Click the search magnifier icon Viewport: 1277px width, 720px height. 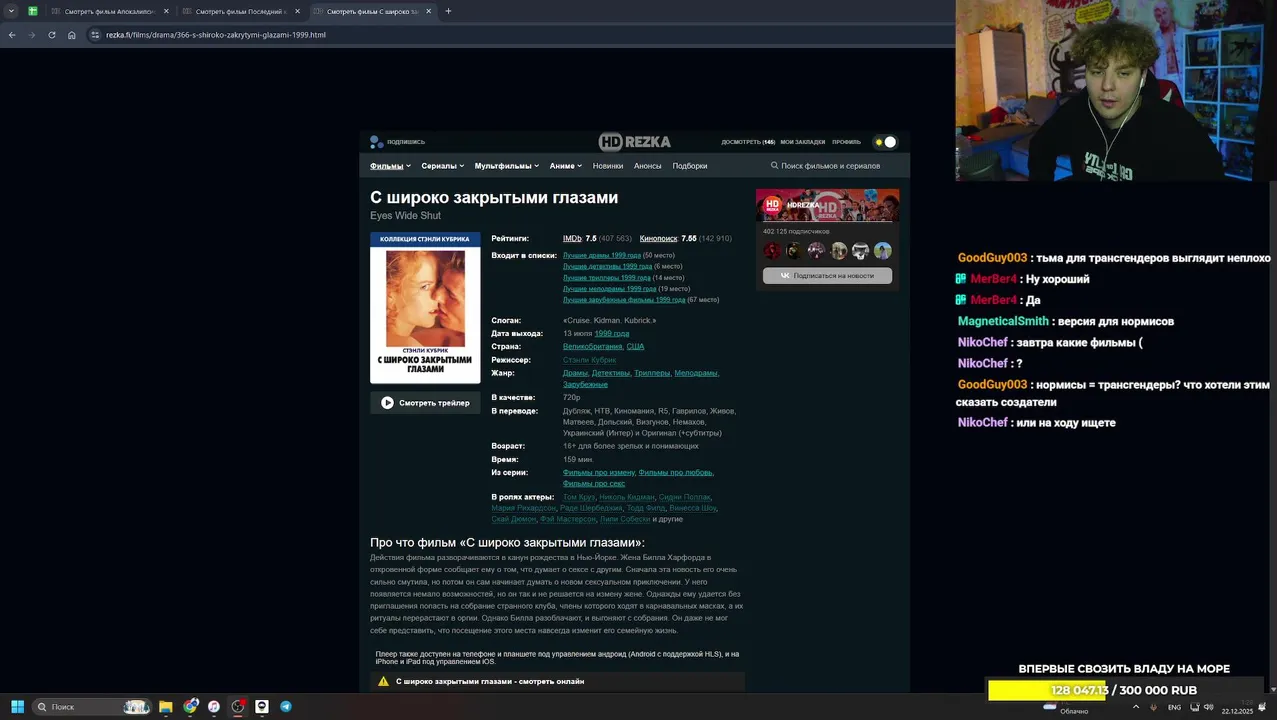pyautogui.click(x=774, y=166)
